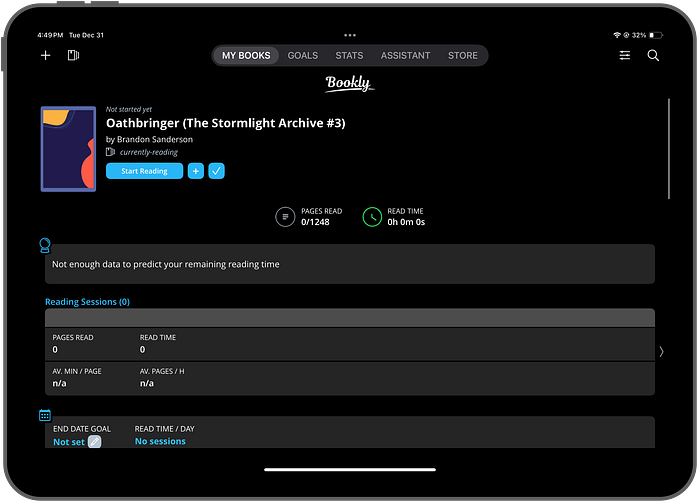Click the Not enough data prediction message
The height and width of the screenshot is (504, 700).
[166, 264]
